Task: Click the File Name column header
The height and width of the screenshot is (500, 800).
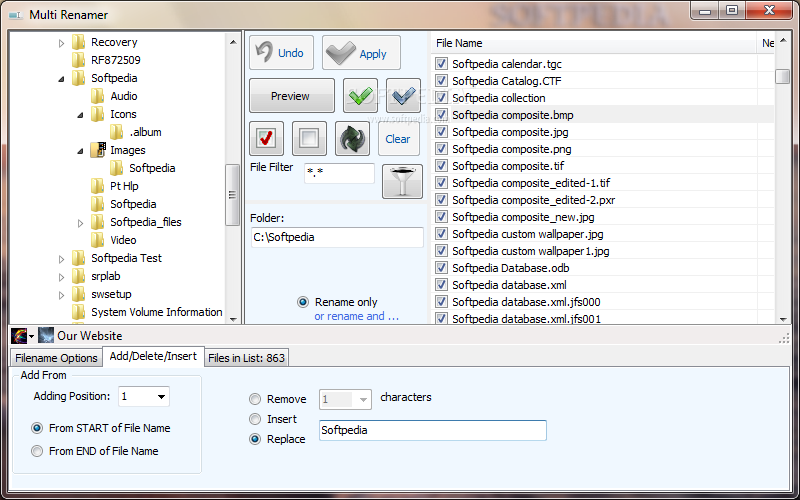Action: tap(594, 43)
